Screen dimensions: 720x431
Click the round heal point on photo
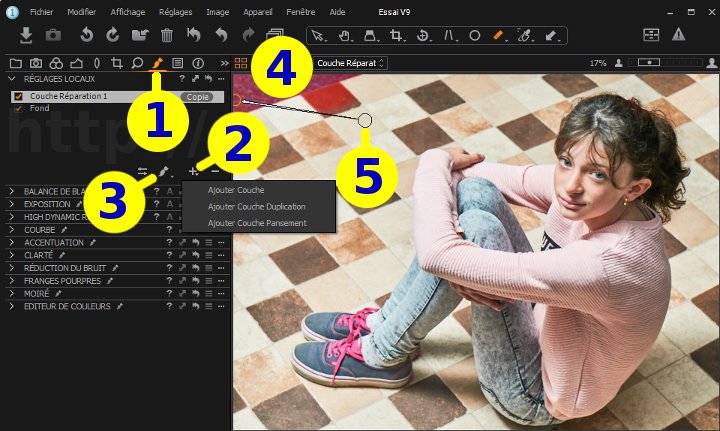[x=365, y=120]
